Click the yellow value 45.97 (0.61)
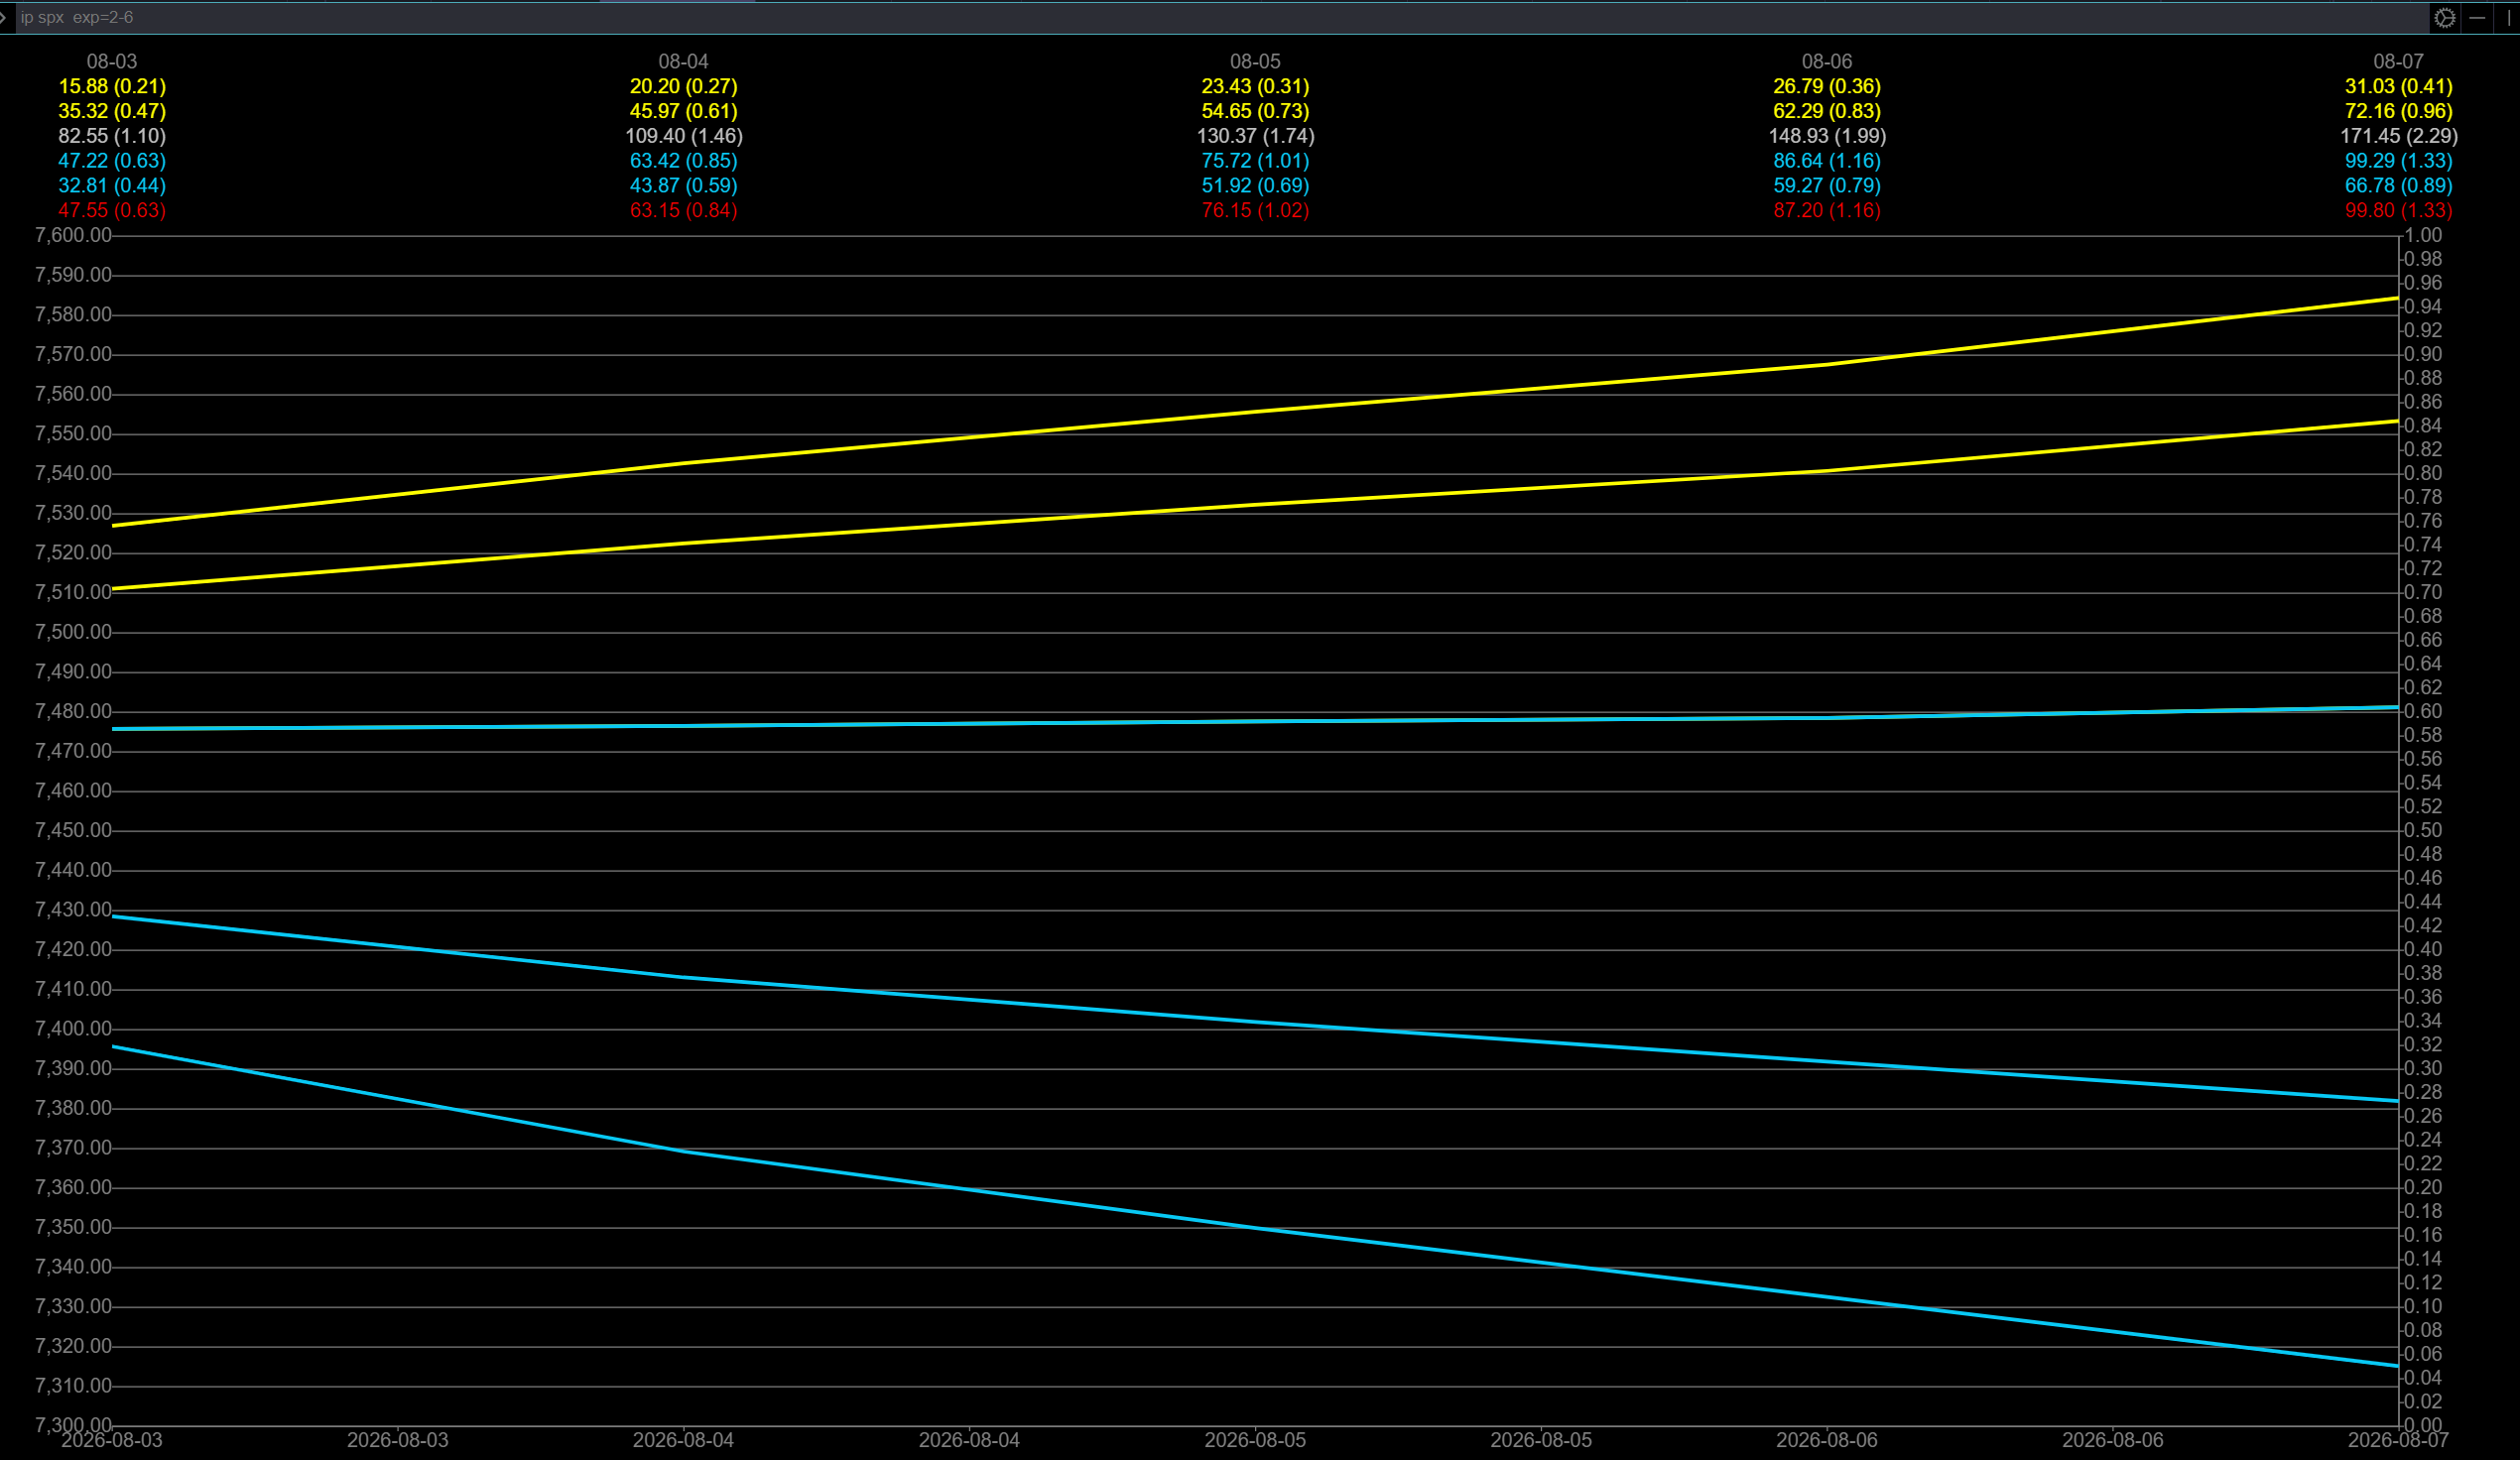 684,111
